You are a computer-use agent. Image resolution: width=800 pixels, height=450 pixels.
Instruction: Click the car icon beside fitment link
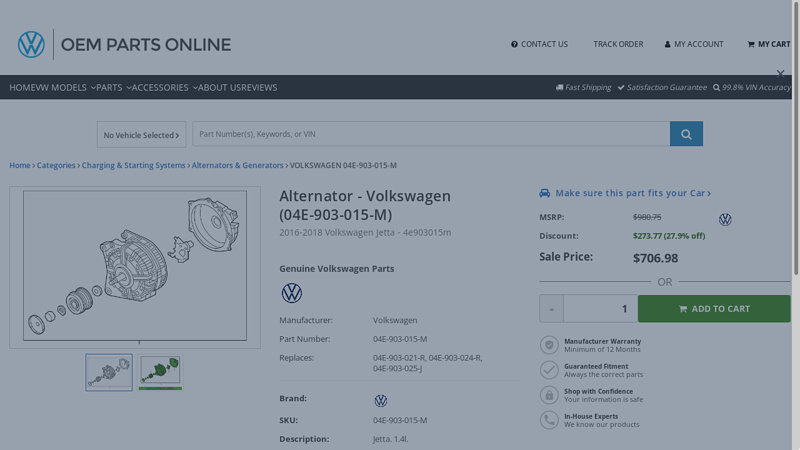[x=544, y=193]
